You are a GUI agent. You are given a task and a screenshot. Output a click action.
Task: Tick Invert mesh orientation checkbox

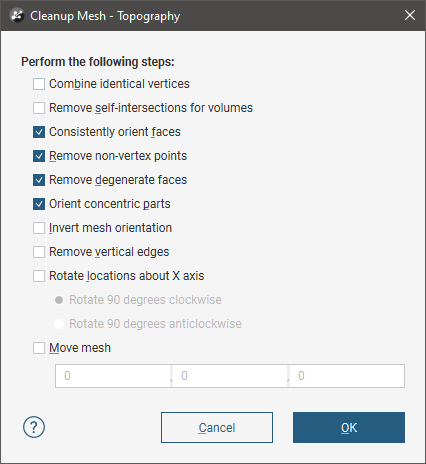[x=39, y=228]
